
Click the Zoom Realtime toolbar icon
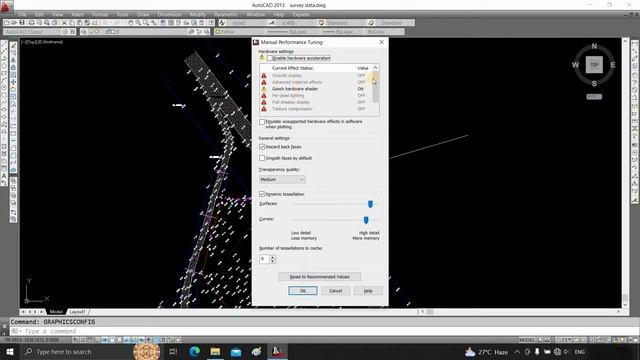138,23
